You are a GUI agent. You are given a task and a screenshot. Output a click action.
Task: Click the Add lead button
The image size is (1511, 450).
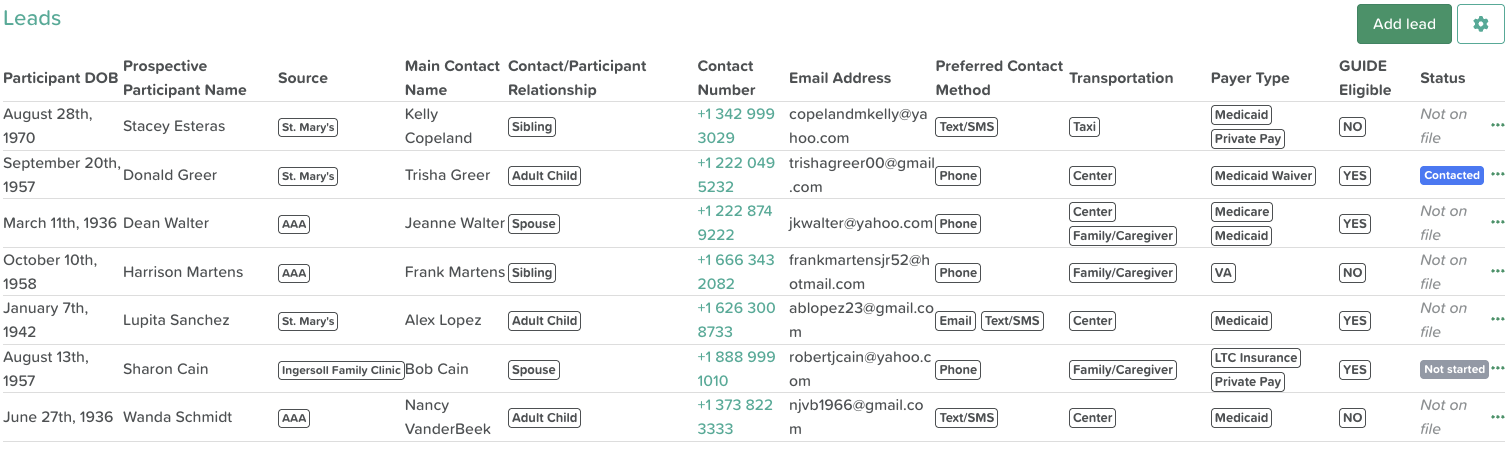(x=1404, y=24)
